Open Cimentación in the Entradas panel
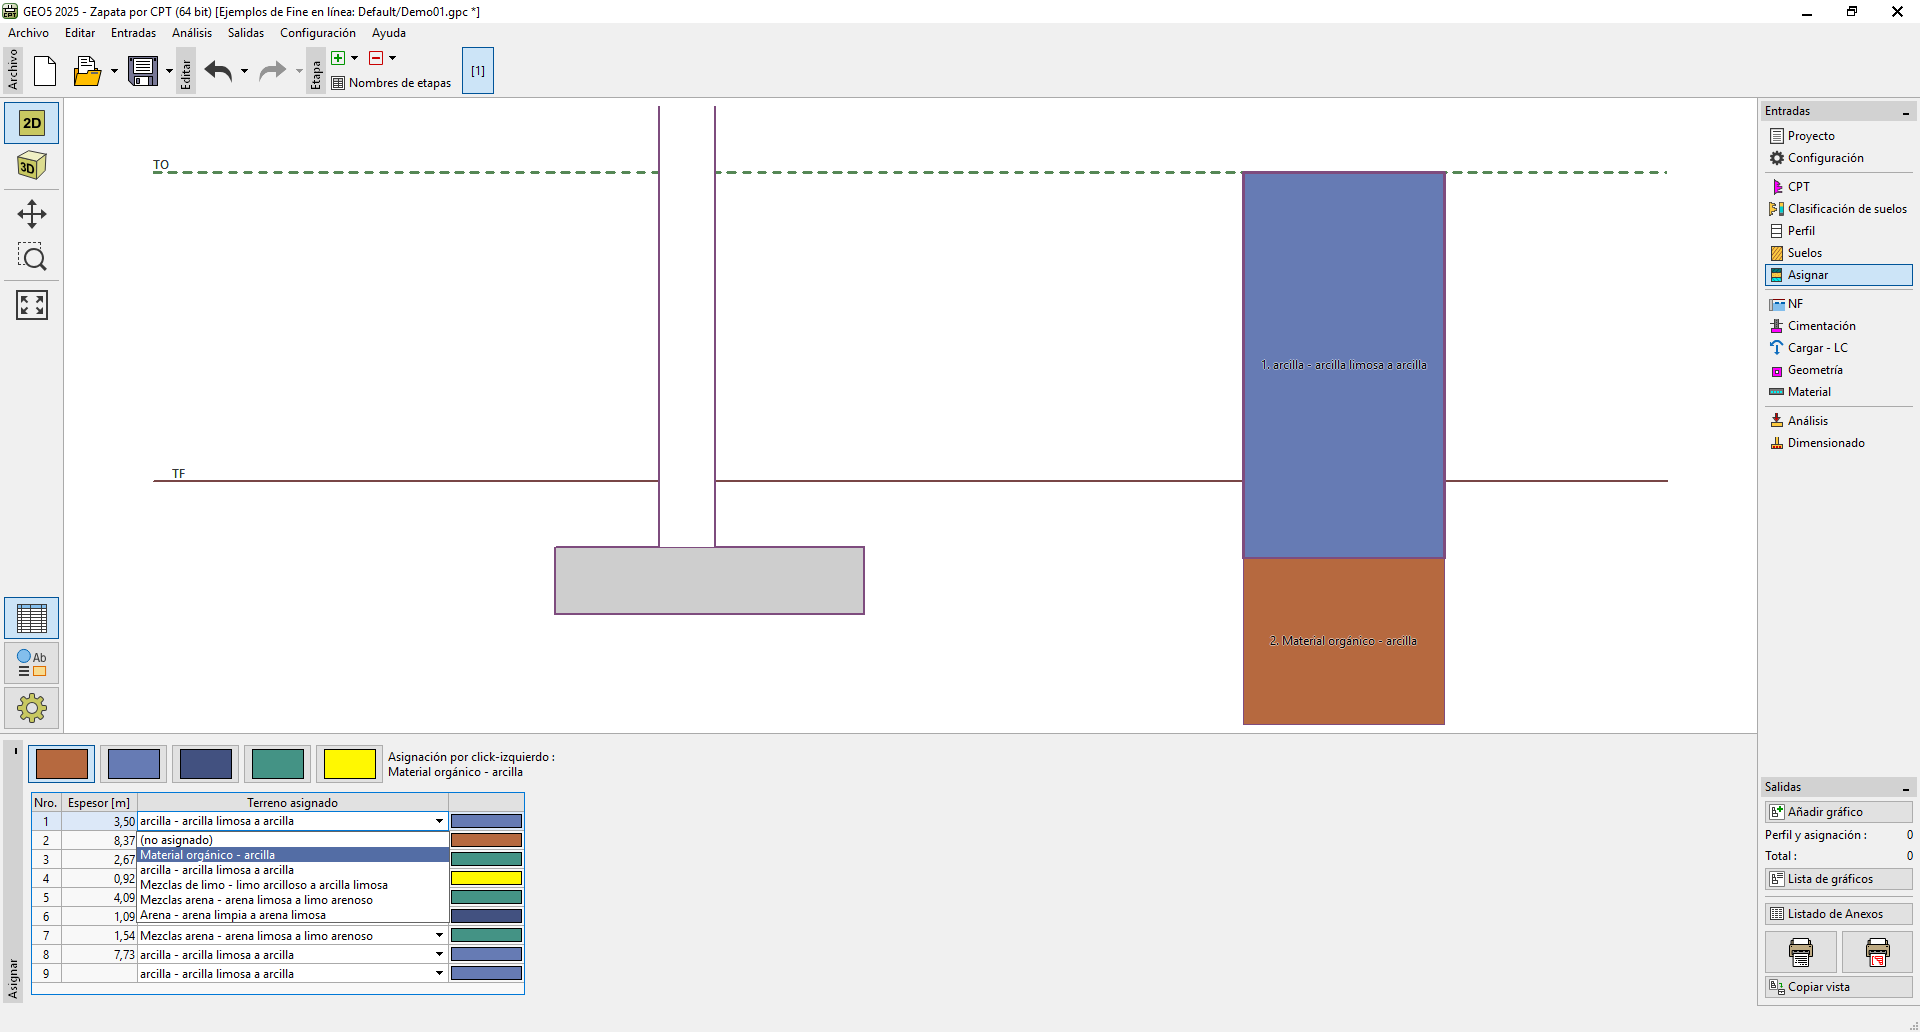 point(1821,326)
